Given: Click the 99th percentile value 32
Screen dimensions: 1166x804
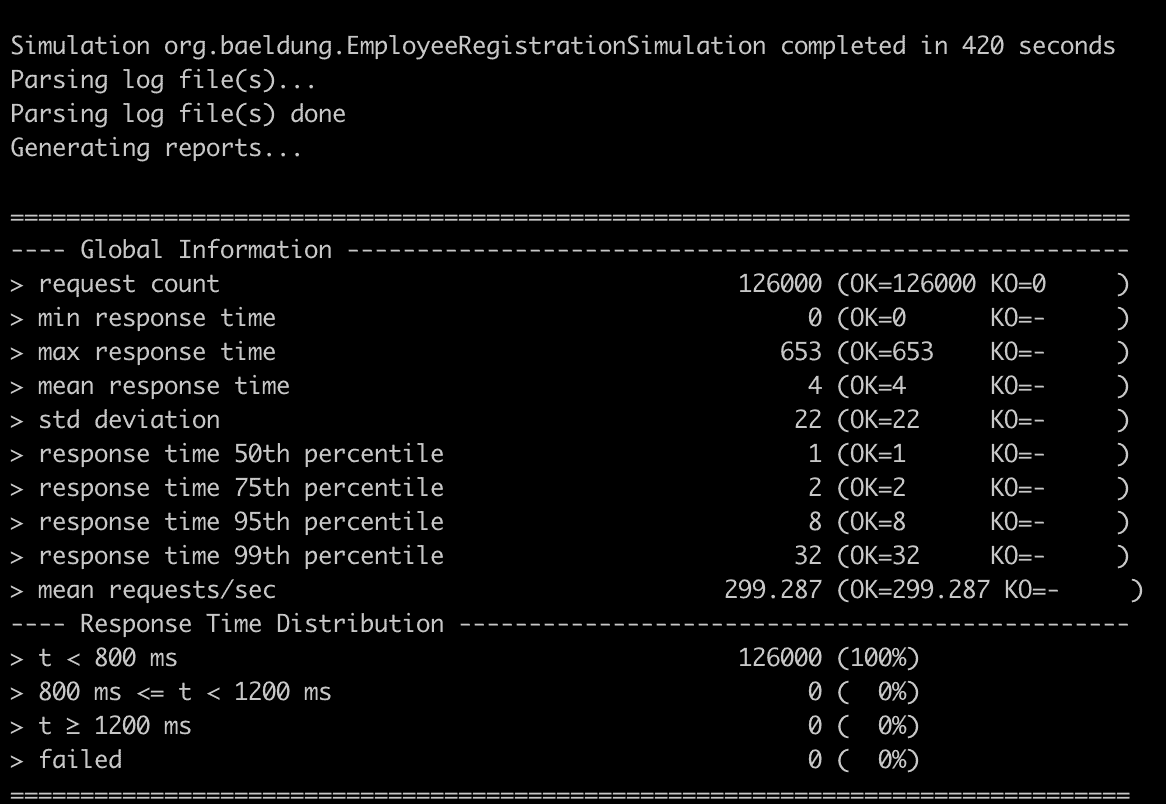Looking at the screenshot, I should [808, 556].
